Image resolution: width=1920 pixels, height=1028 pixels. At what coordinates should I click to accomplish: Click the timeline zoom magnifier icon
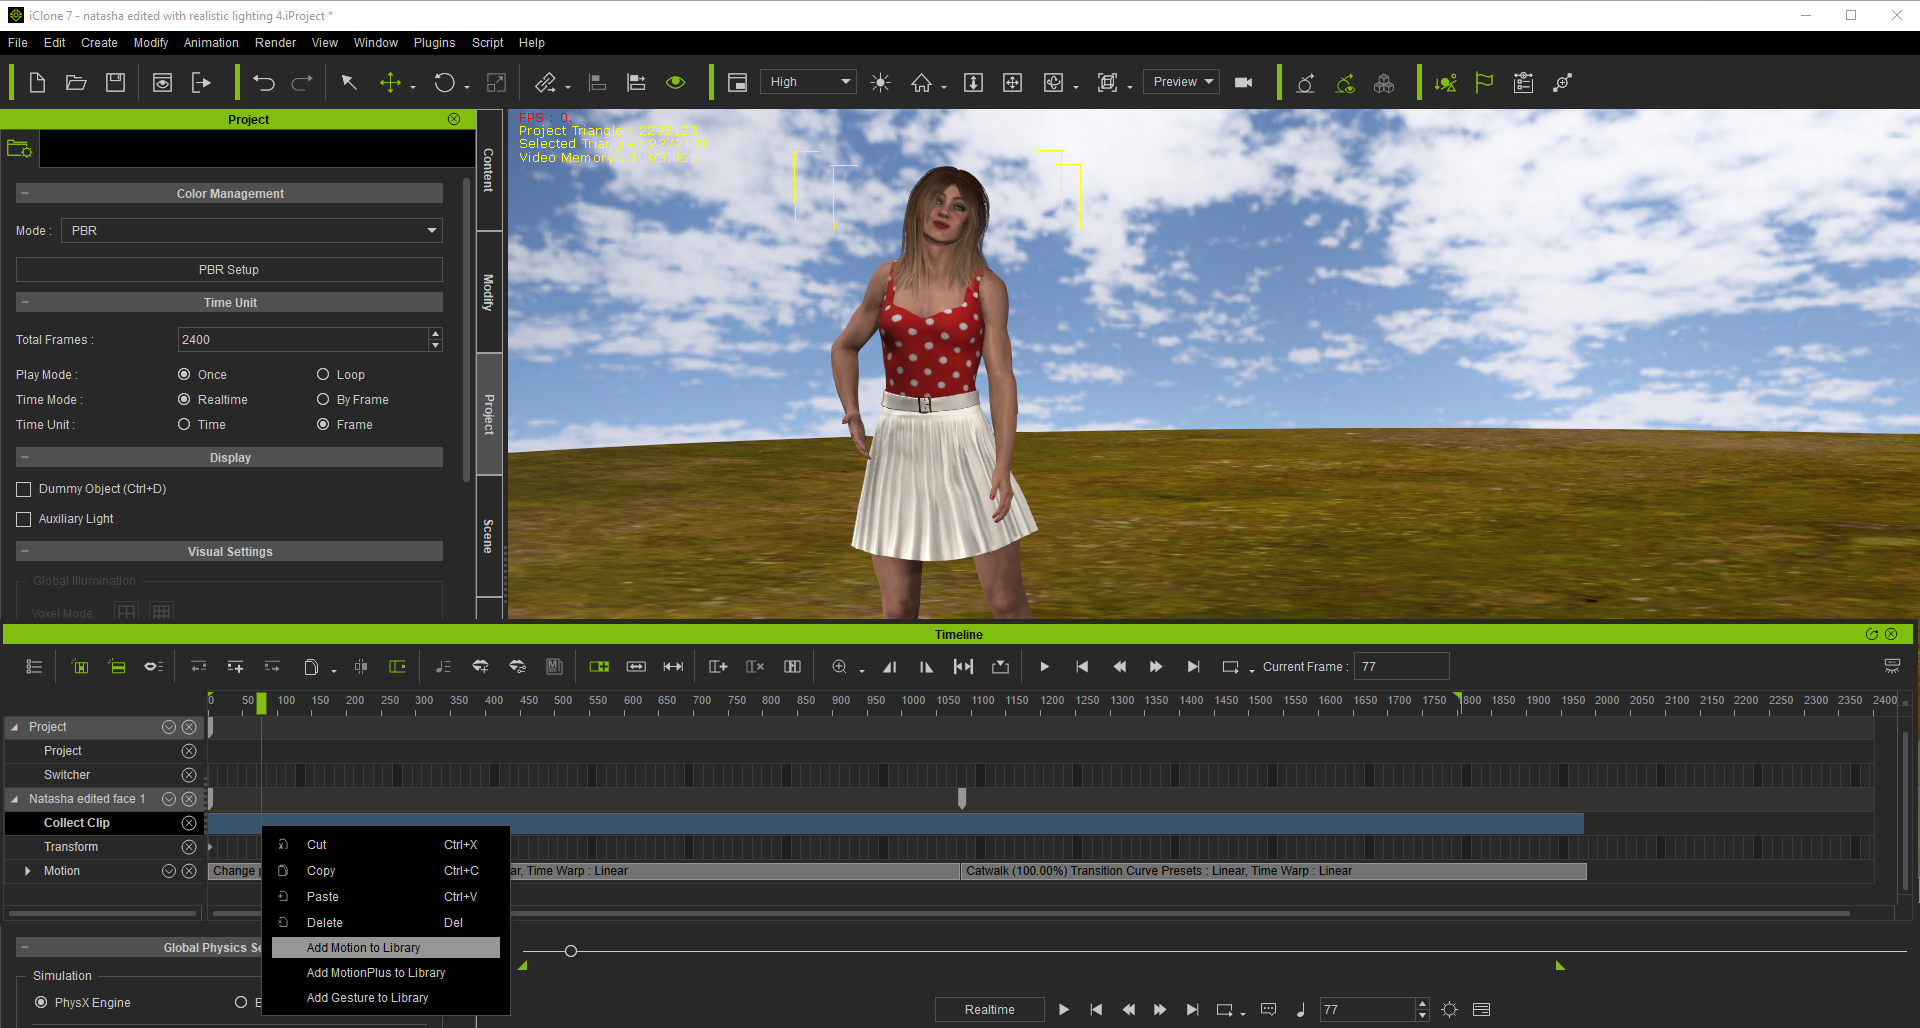pyautogui.click(x=840, y=667)
